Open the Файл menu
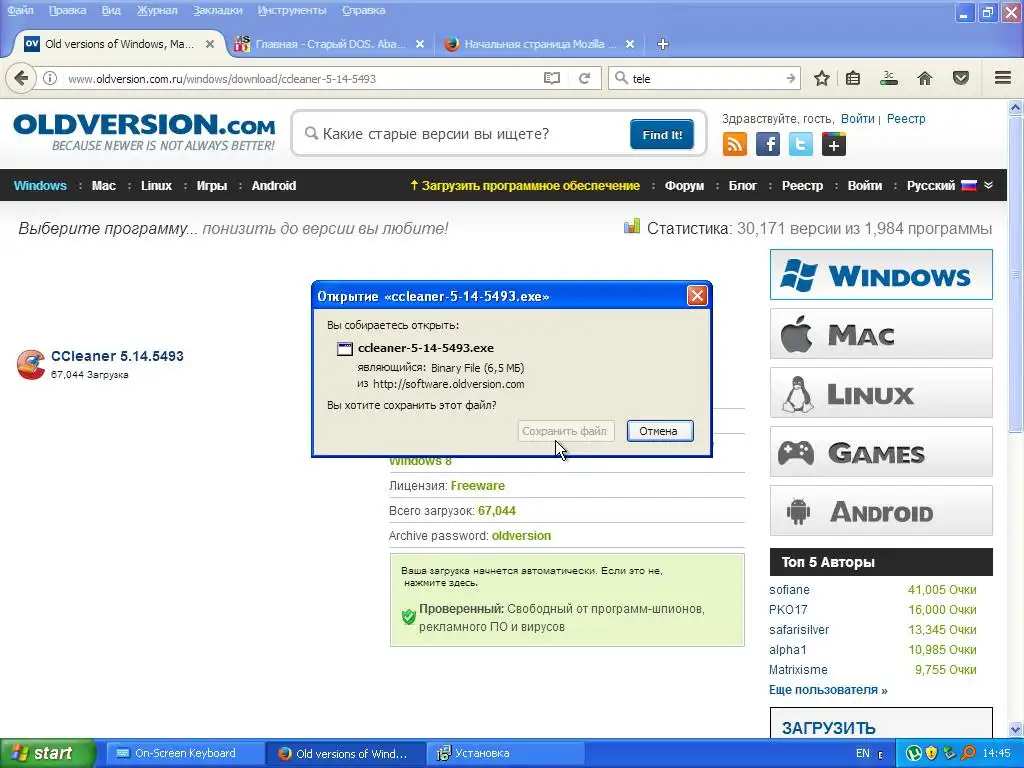This screenshot has height=768, width=1024. coord(20,10)
